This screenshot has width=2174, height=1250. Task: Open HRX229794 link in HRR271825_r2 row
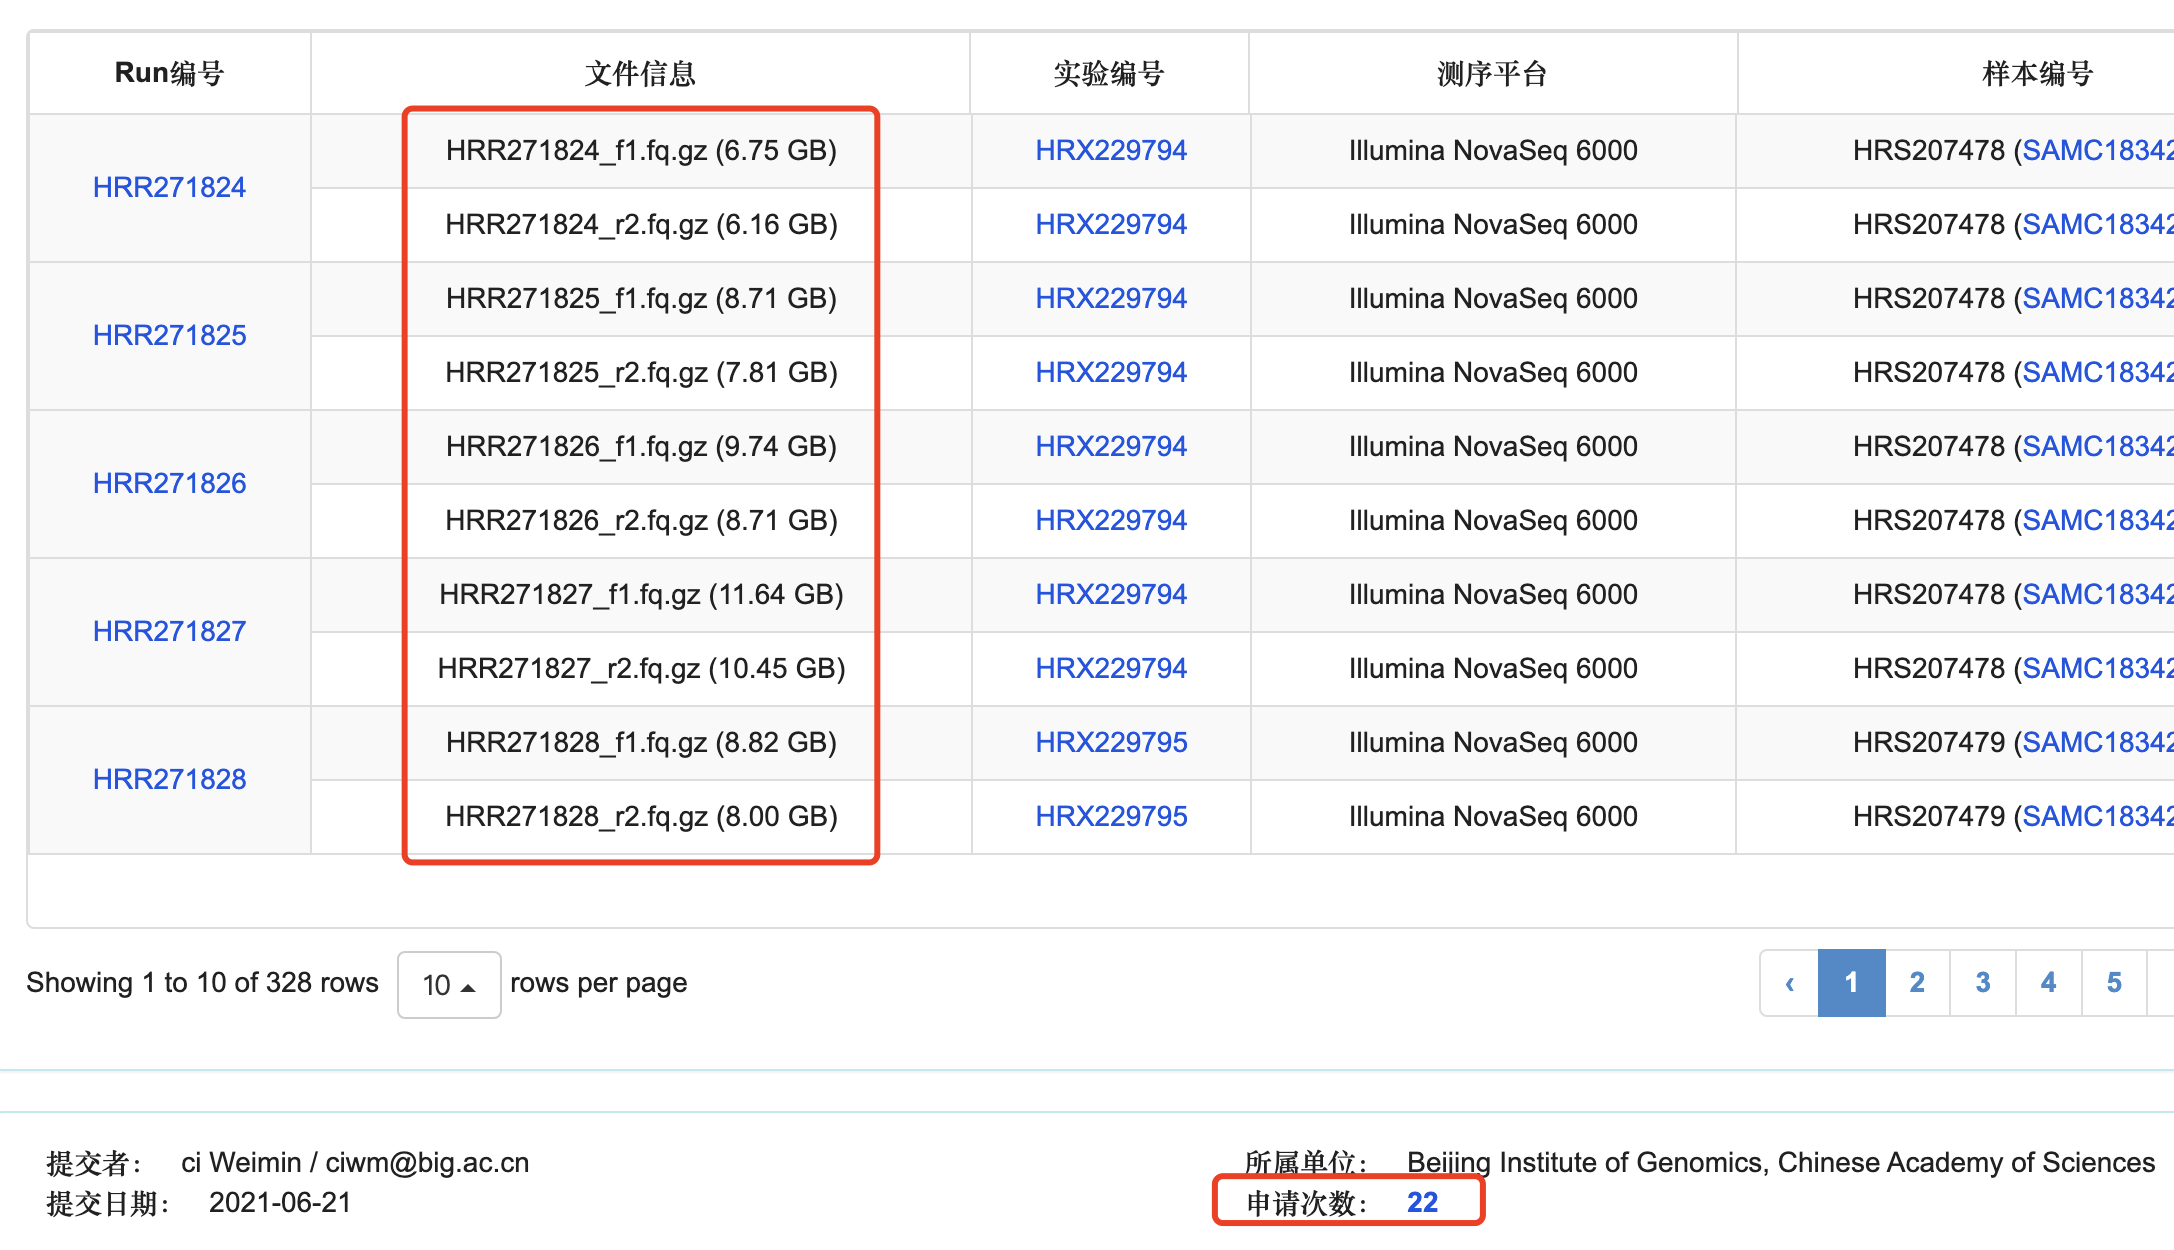pos(1111,372)
